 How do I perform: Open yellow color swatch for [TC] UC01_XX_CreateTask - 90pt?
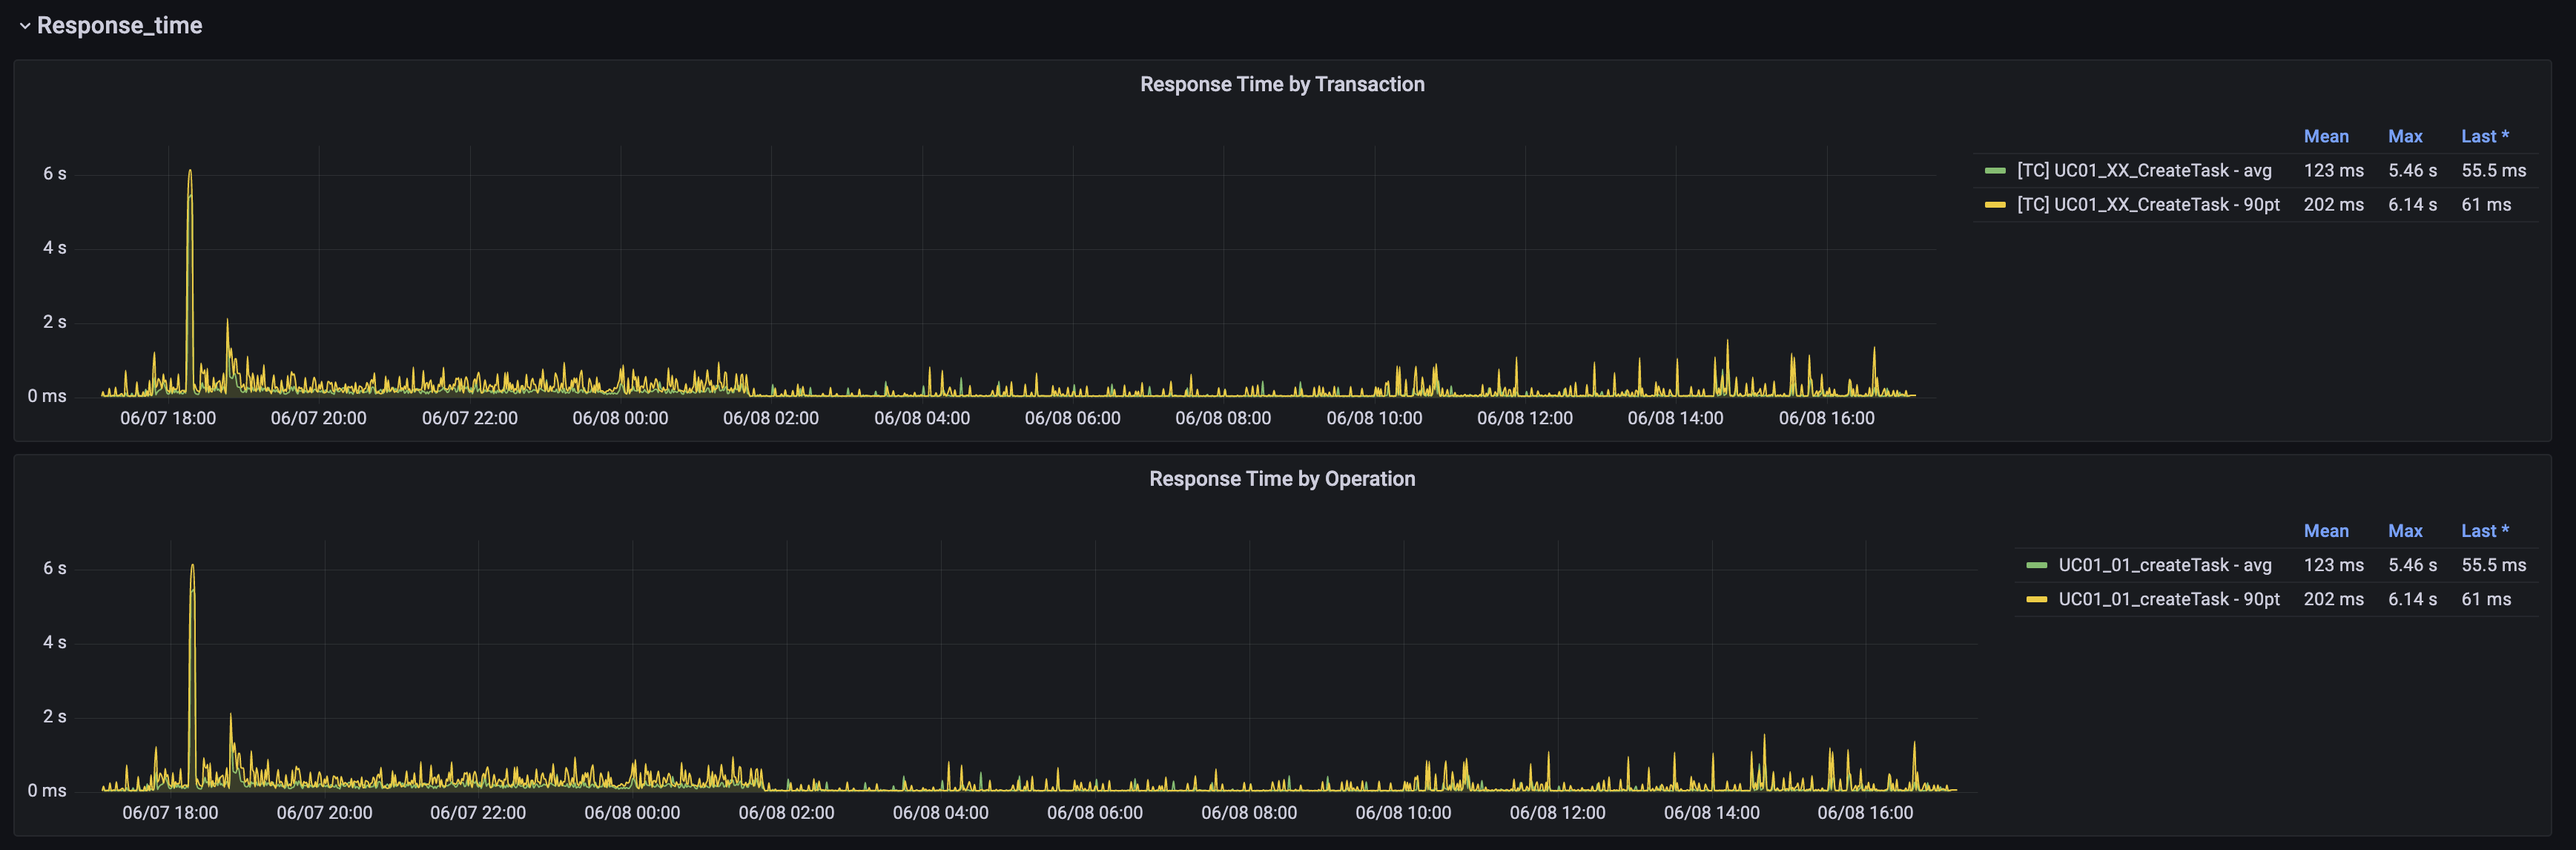pyautogui.click(x=1995, y=205)
